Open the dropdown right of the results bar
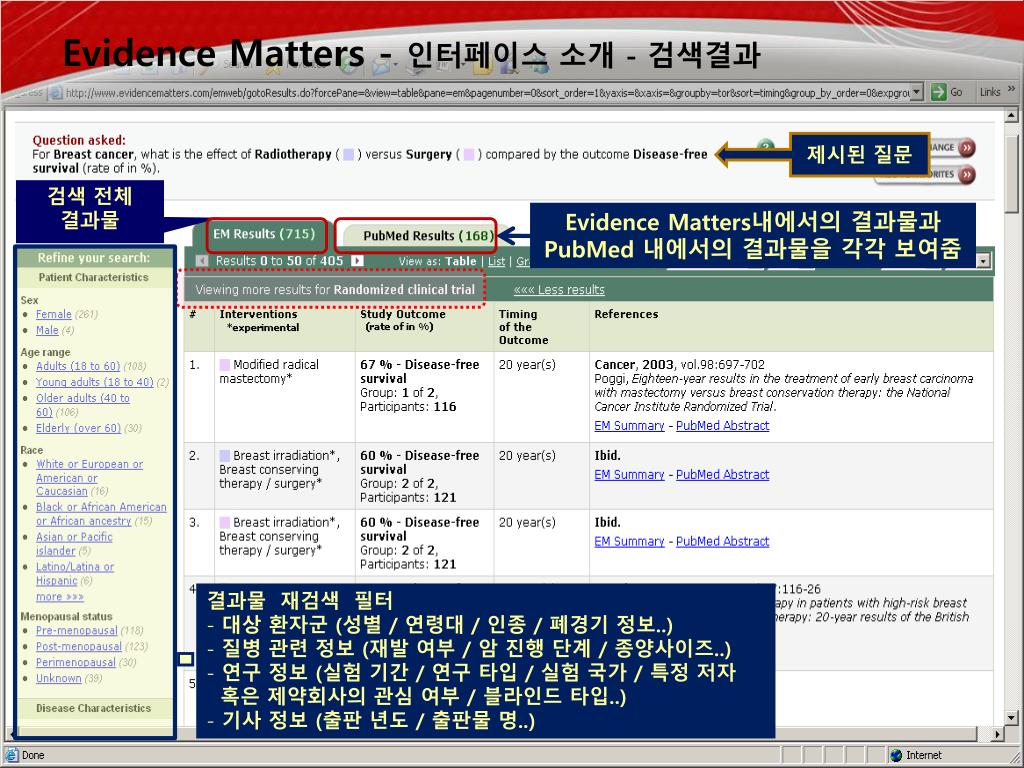1024x768 pixels. click(x=984, y=262)
